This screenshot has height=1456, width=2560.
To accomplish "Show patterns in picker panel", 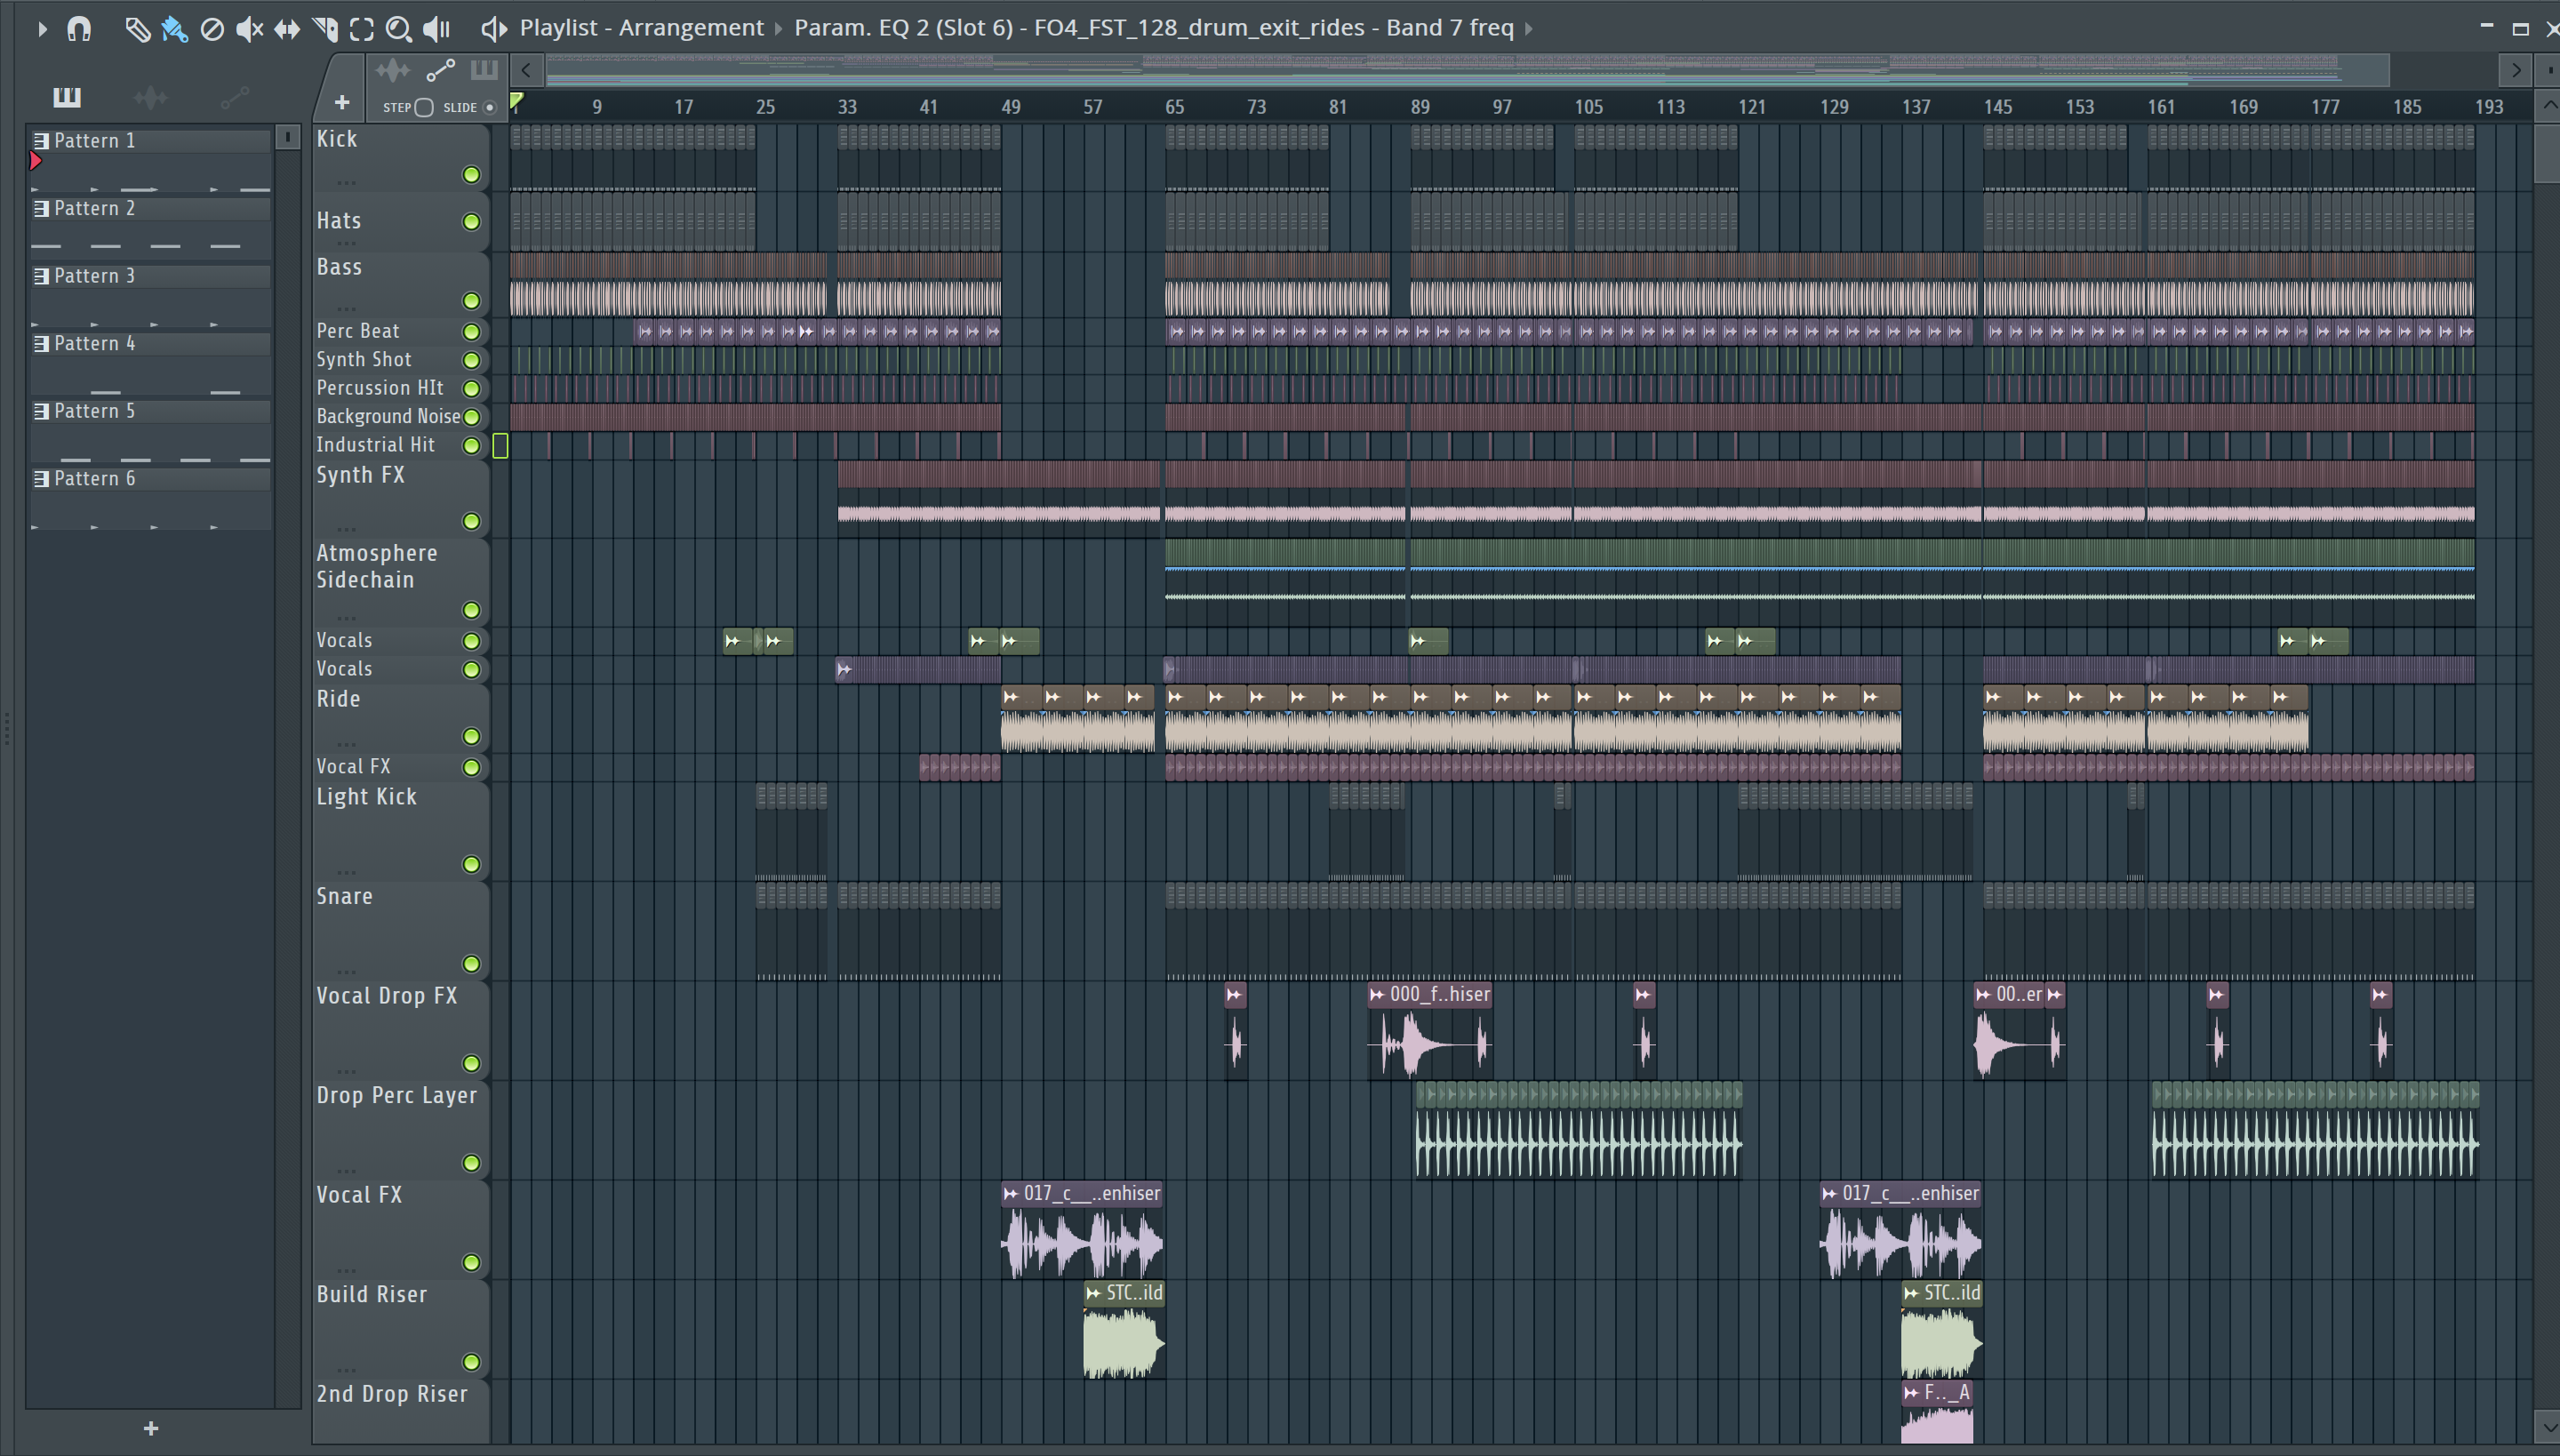I will point(67,97).
